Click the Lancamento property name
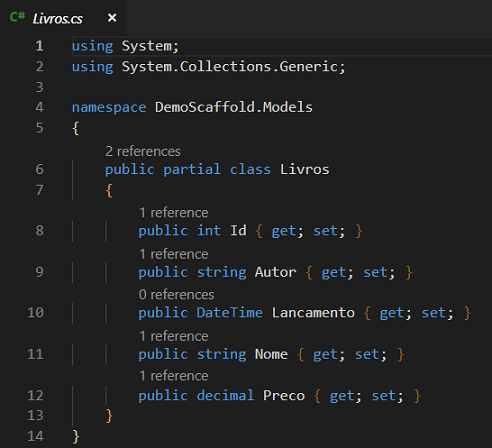Viewport: 492px width, 448px height. tap(313, 313)
